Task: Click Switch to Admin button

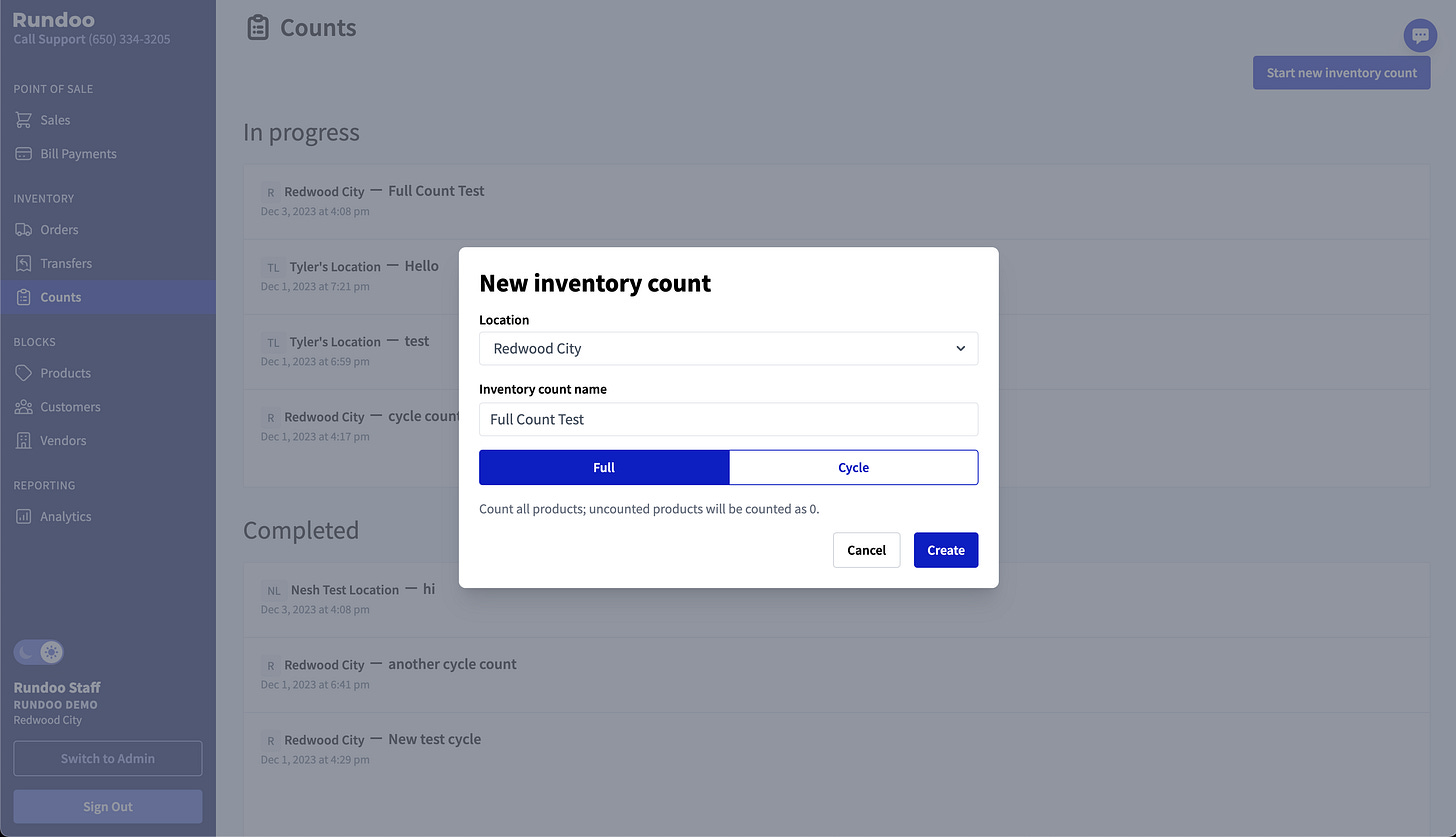Action: click(x=108, y=758)
